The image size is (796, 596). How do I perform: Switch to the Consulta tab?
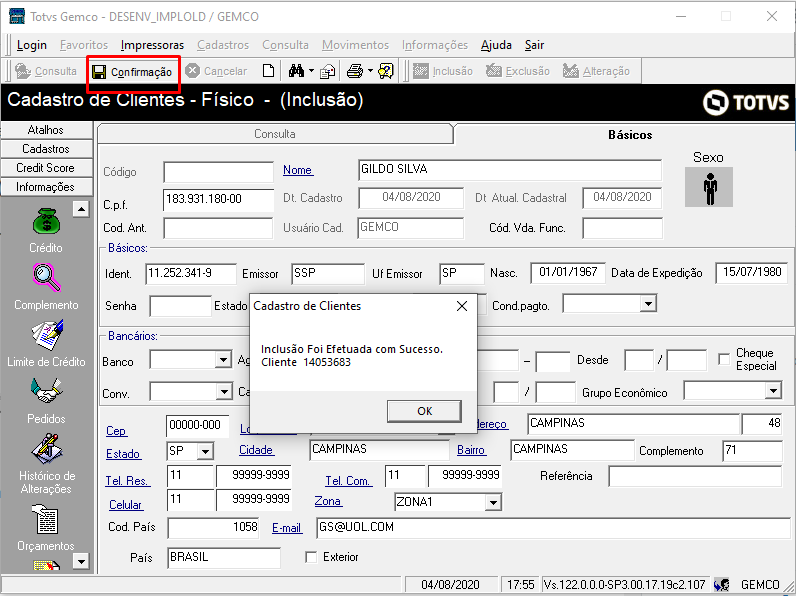pos(275,134)
